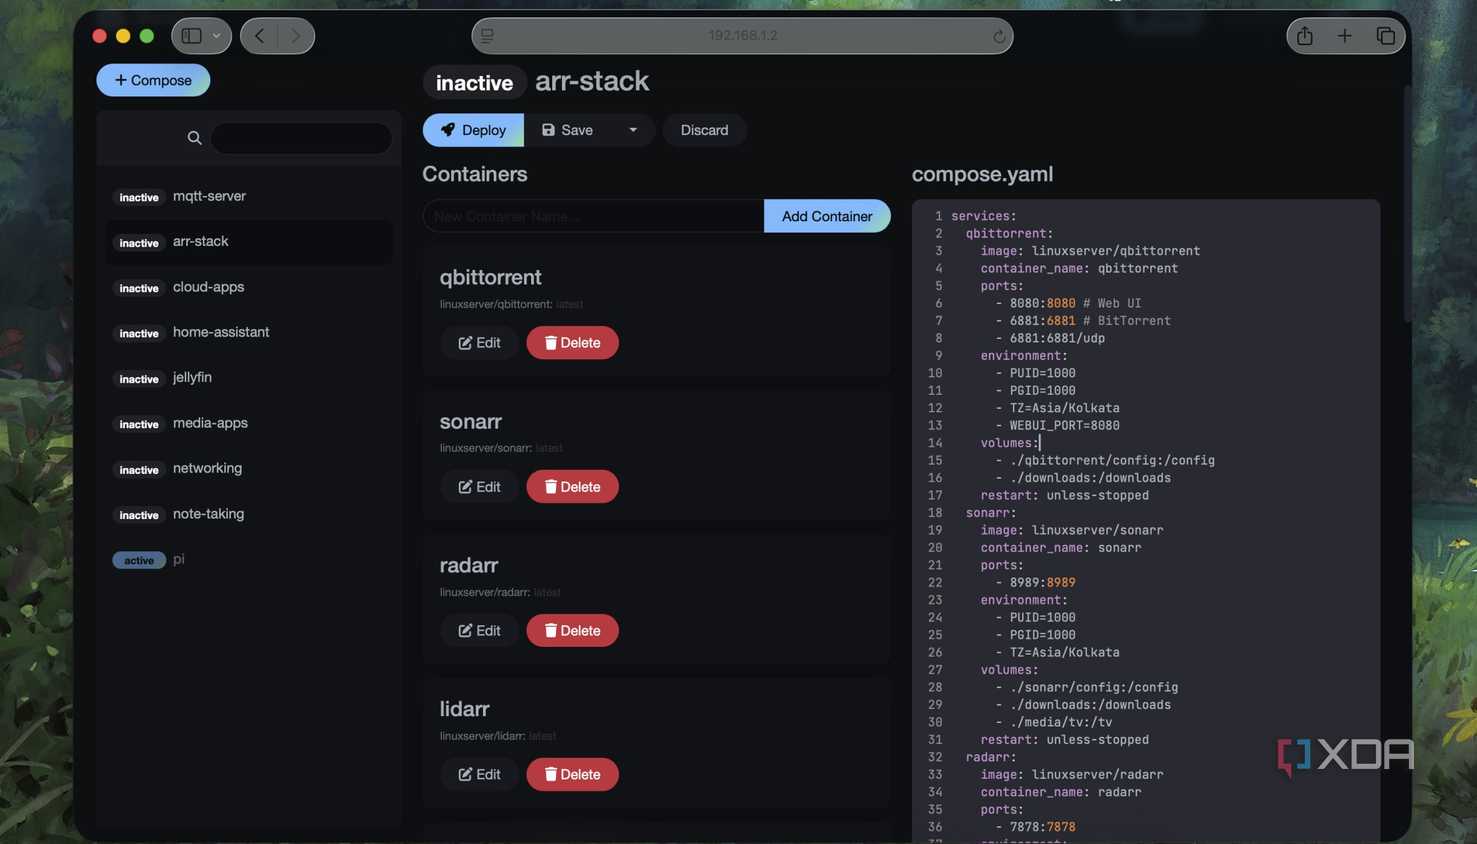The width and height of the screenshot is (1477, 844).
Task: Select arr-stack in stack list
Action: pos(249,242)
